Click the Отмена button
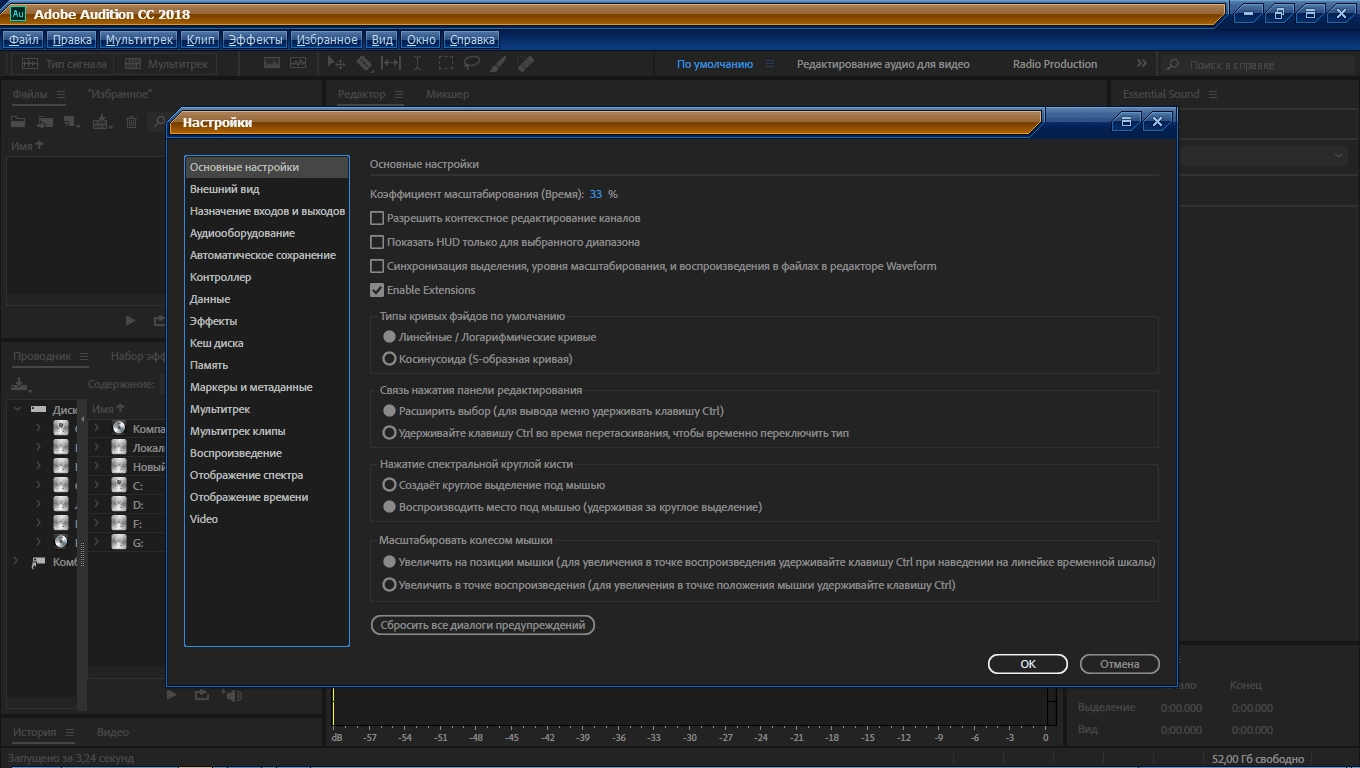 point(1120,664)
